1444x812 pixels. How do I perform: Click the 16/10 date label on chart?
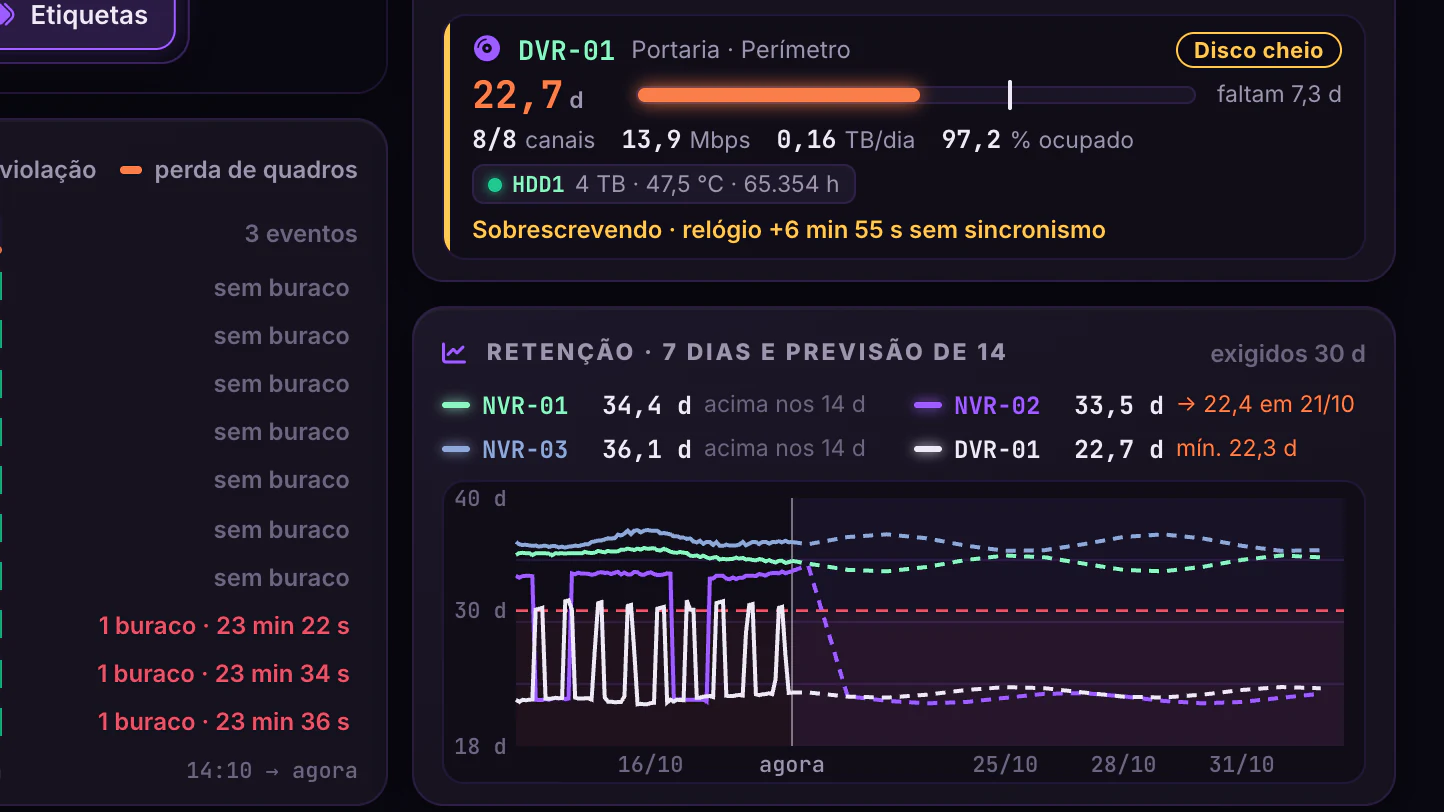click(x=650, y=765)
